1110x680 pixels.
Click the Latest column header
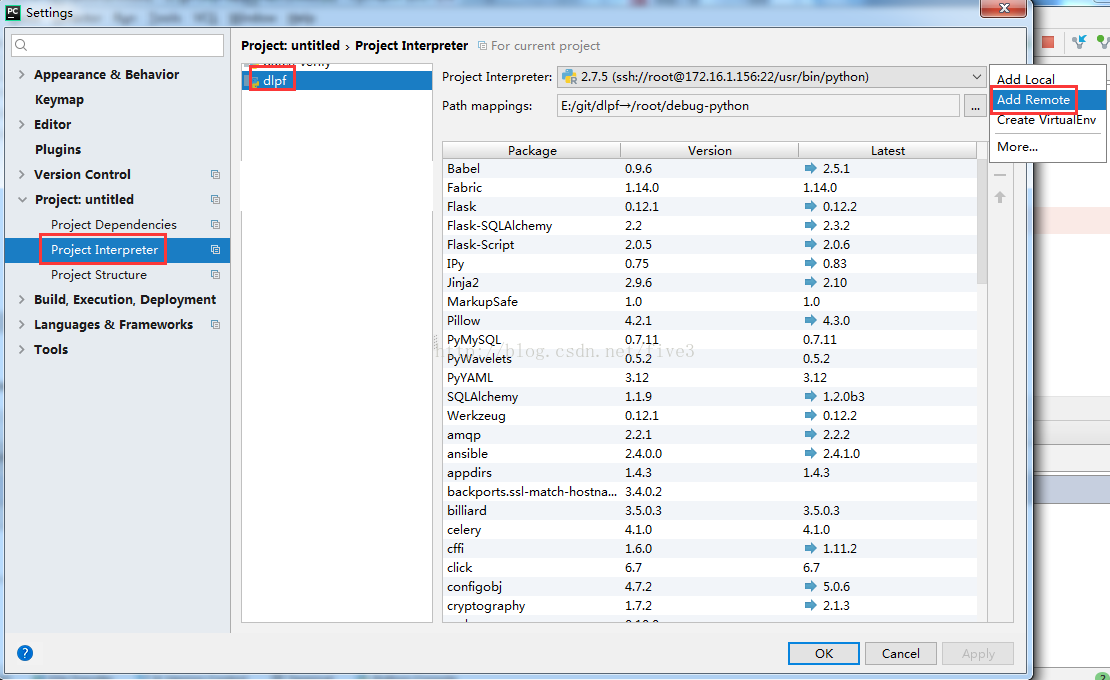[888, 151]
